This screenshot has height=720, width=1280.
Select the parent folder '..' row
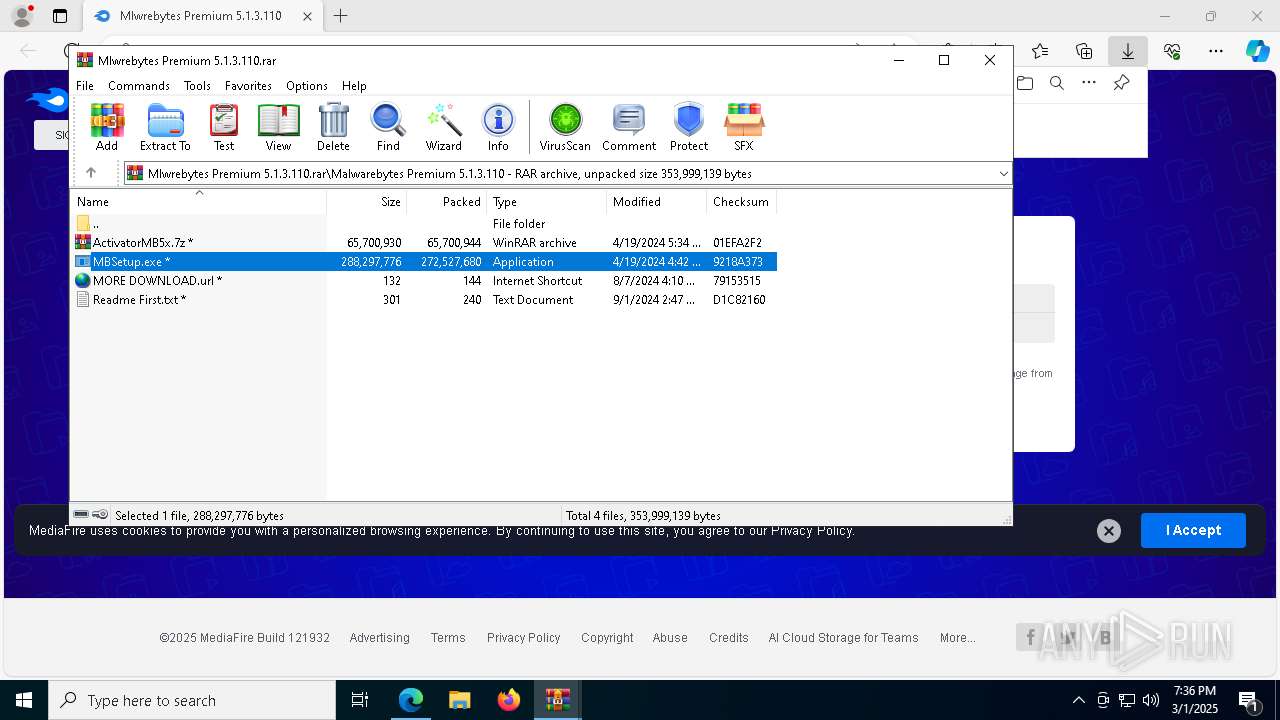[424, 224]
